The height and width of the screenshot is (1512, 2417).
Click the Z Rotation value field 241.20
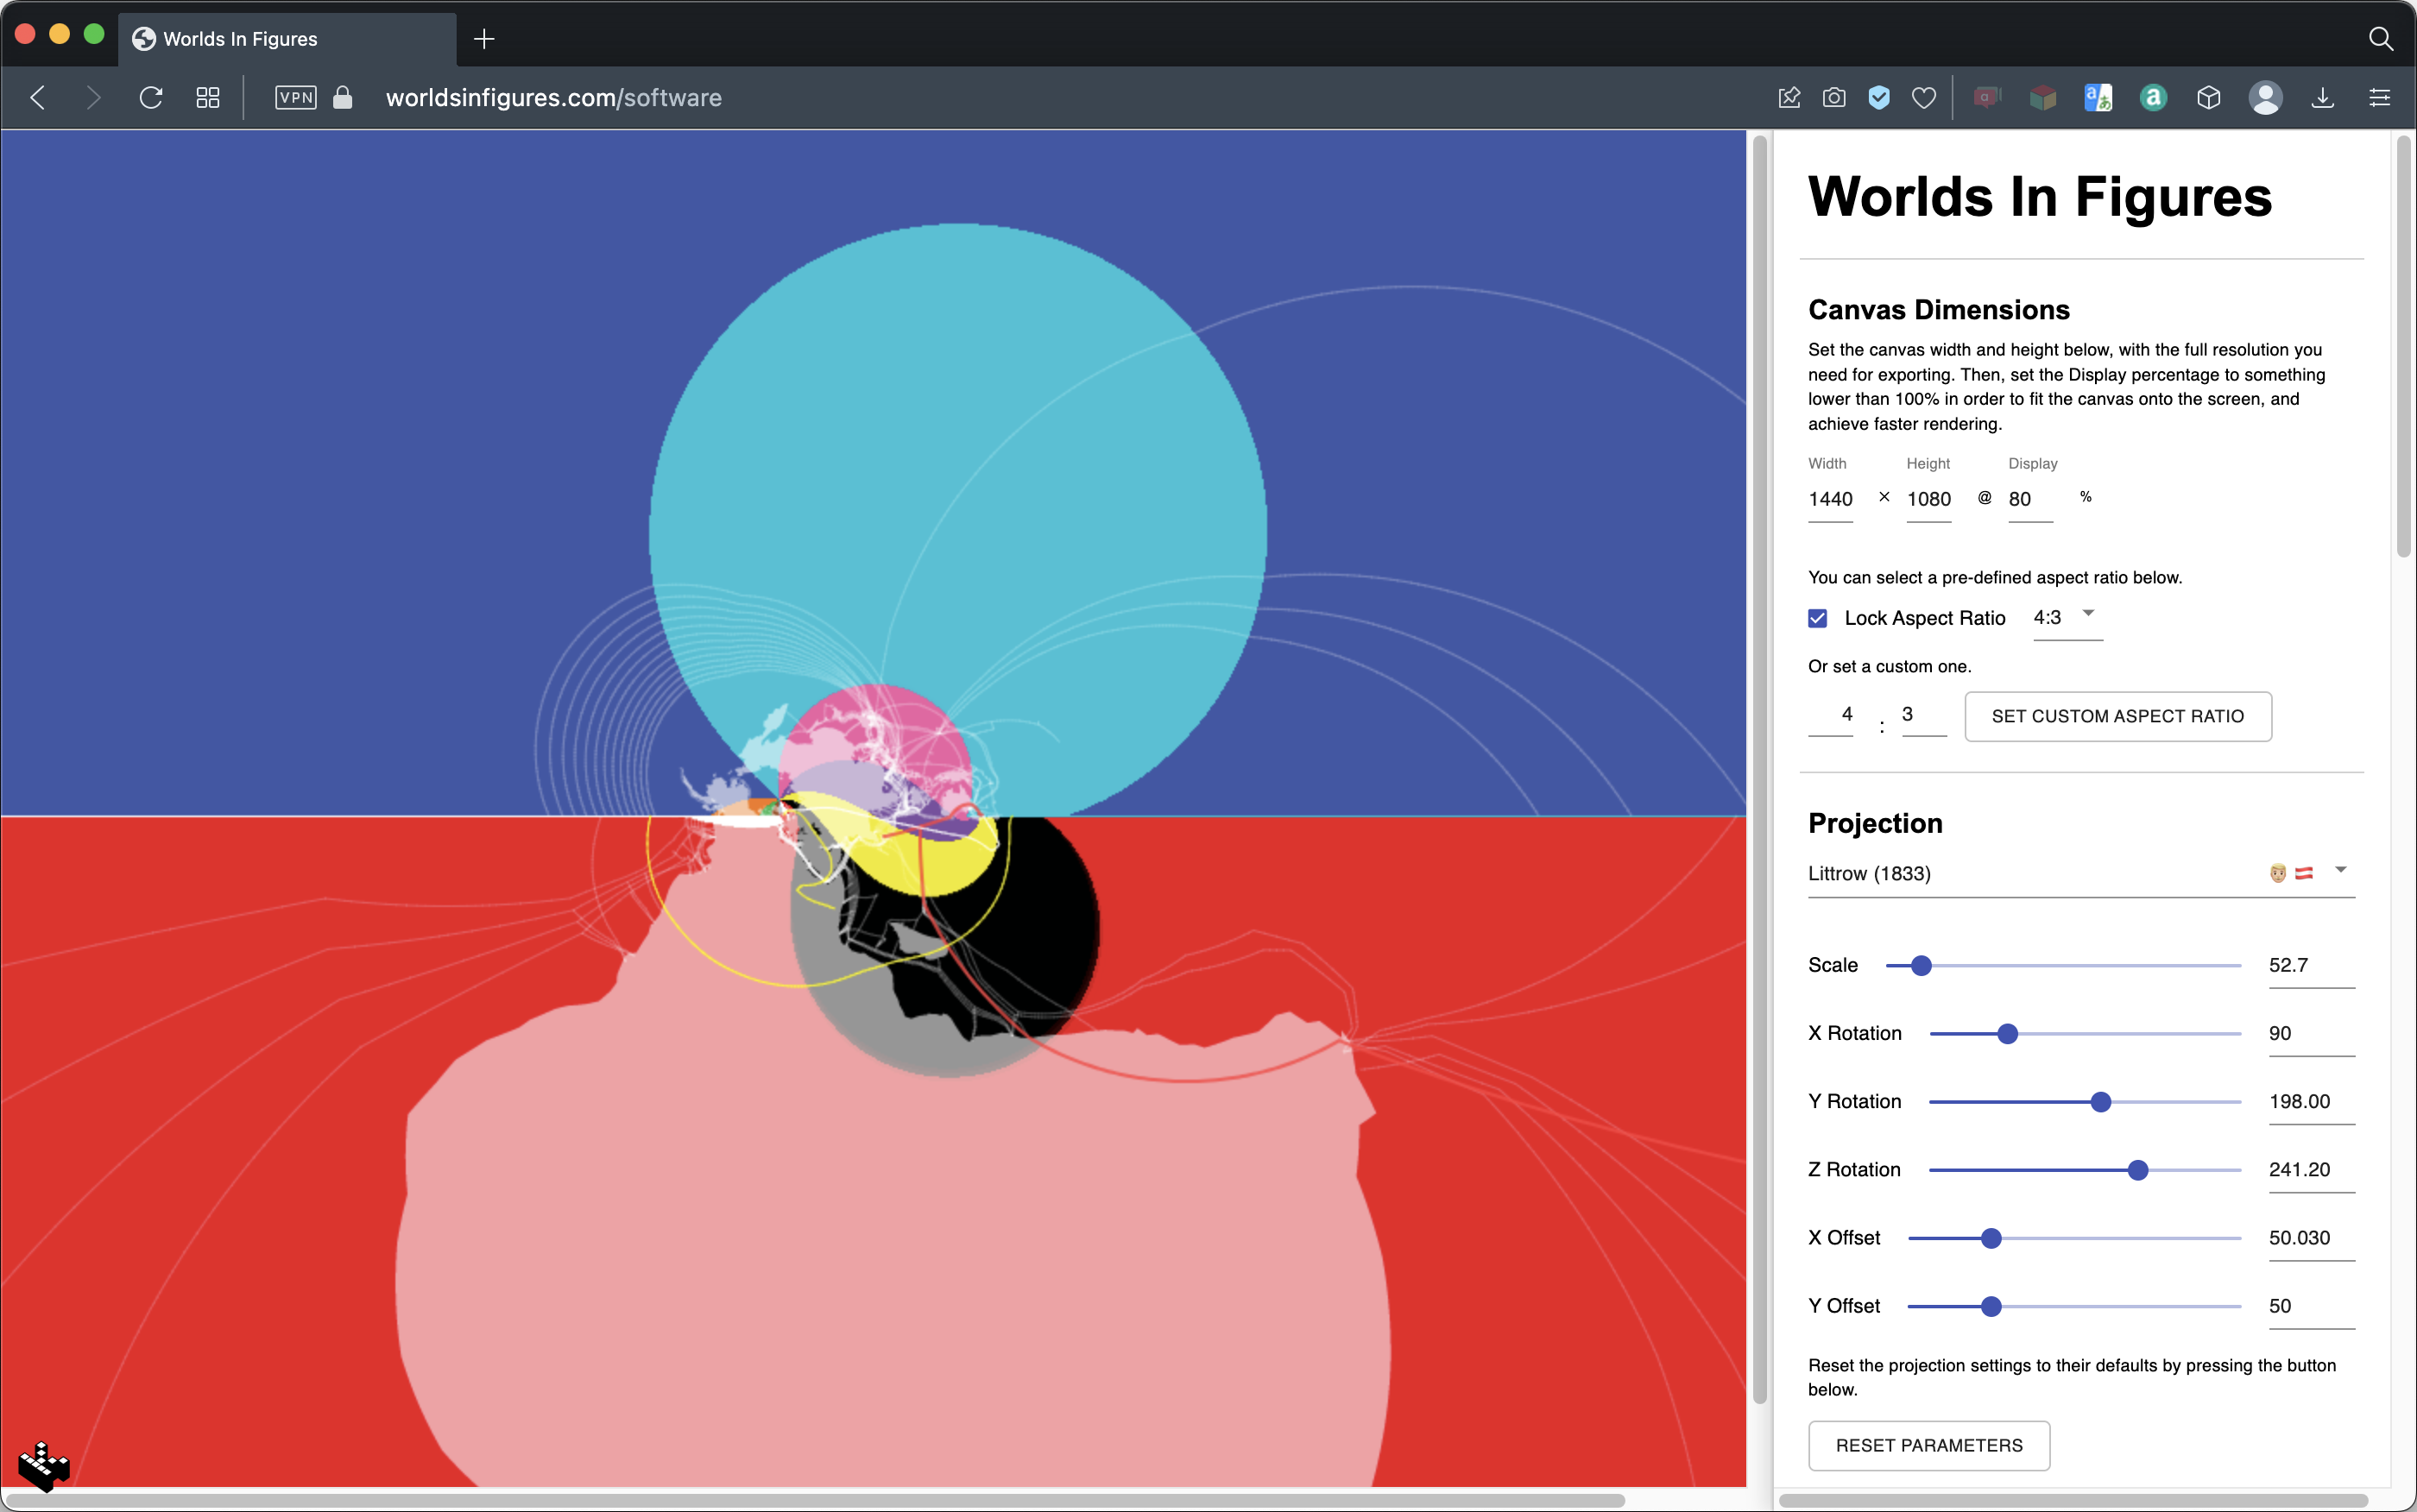coord(2312,1169)
